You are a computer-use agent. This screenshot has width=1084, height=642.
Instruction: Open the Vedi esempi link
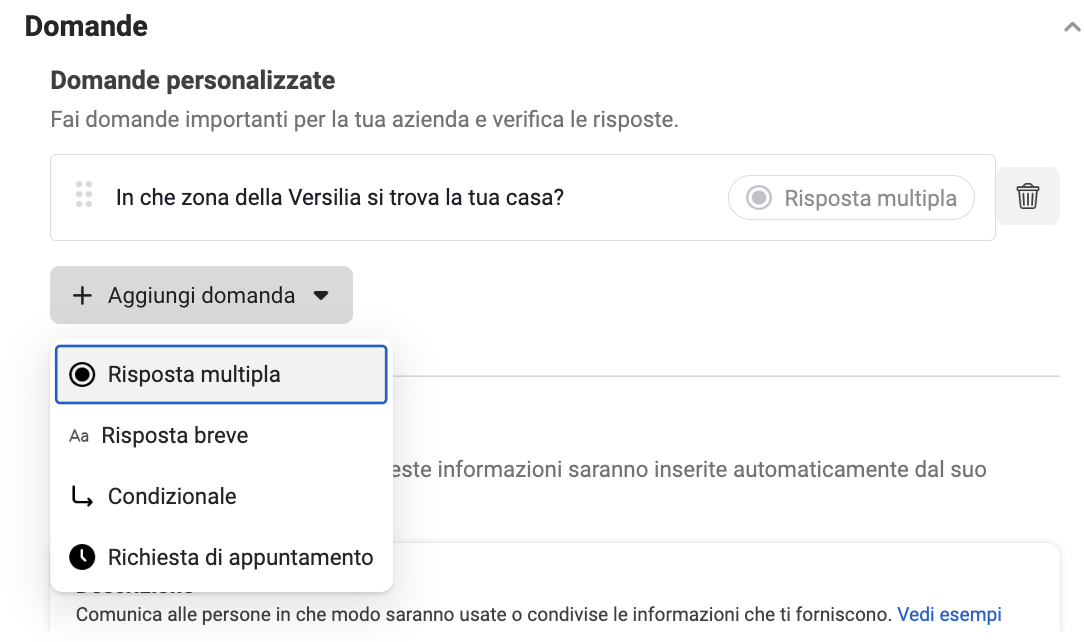pyautogui.click(x=949, y=614)
